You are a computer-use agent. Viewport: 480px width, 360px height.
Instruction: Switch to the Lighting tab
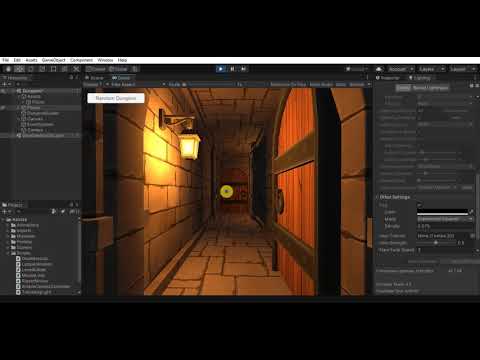point(420,78)
